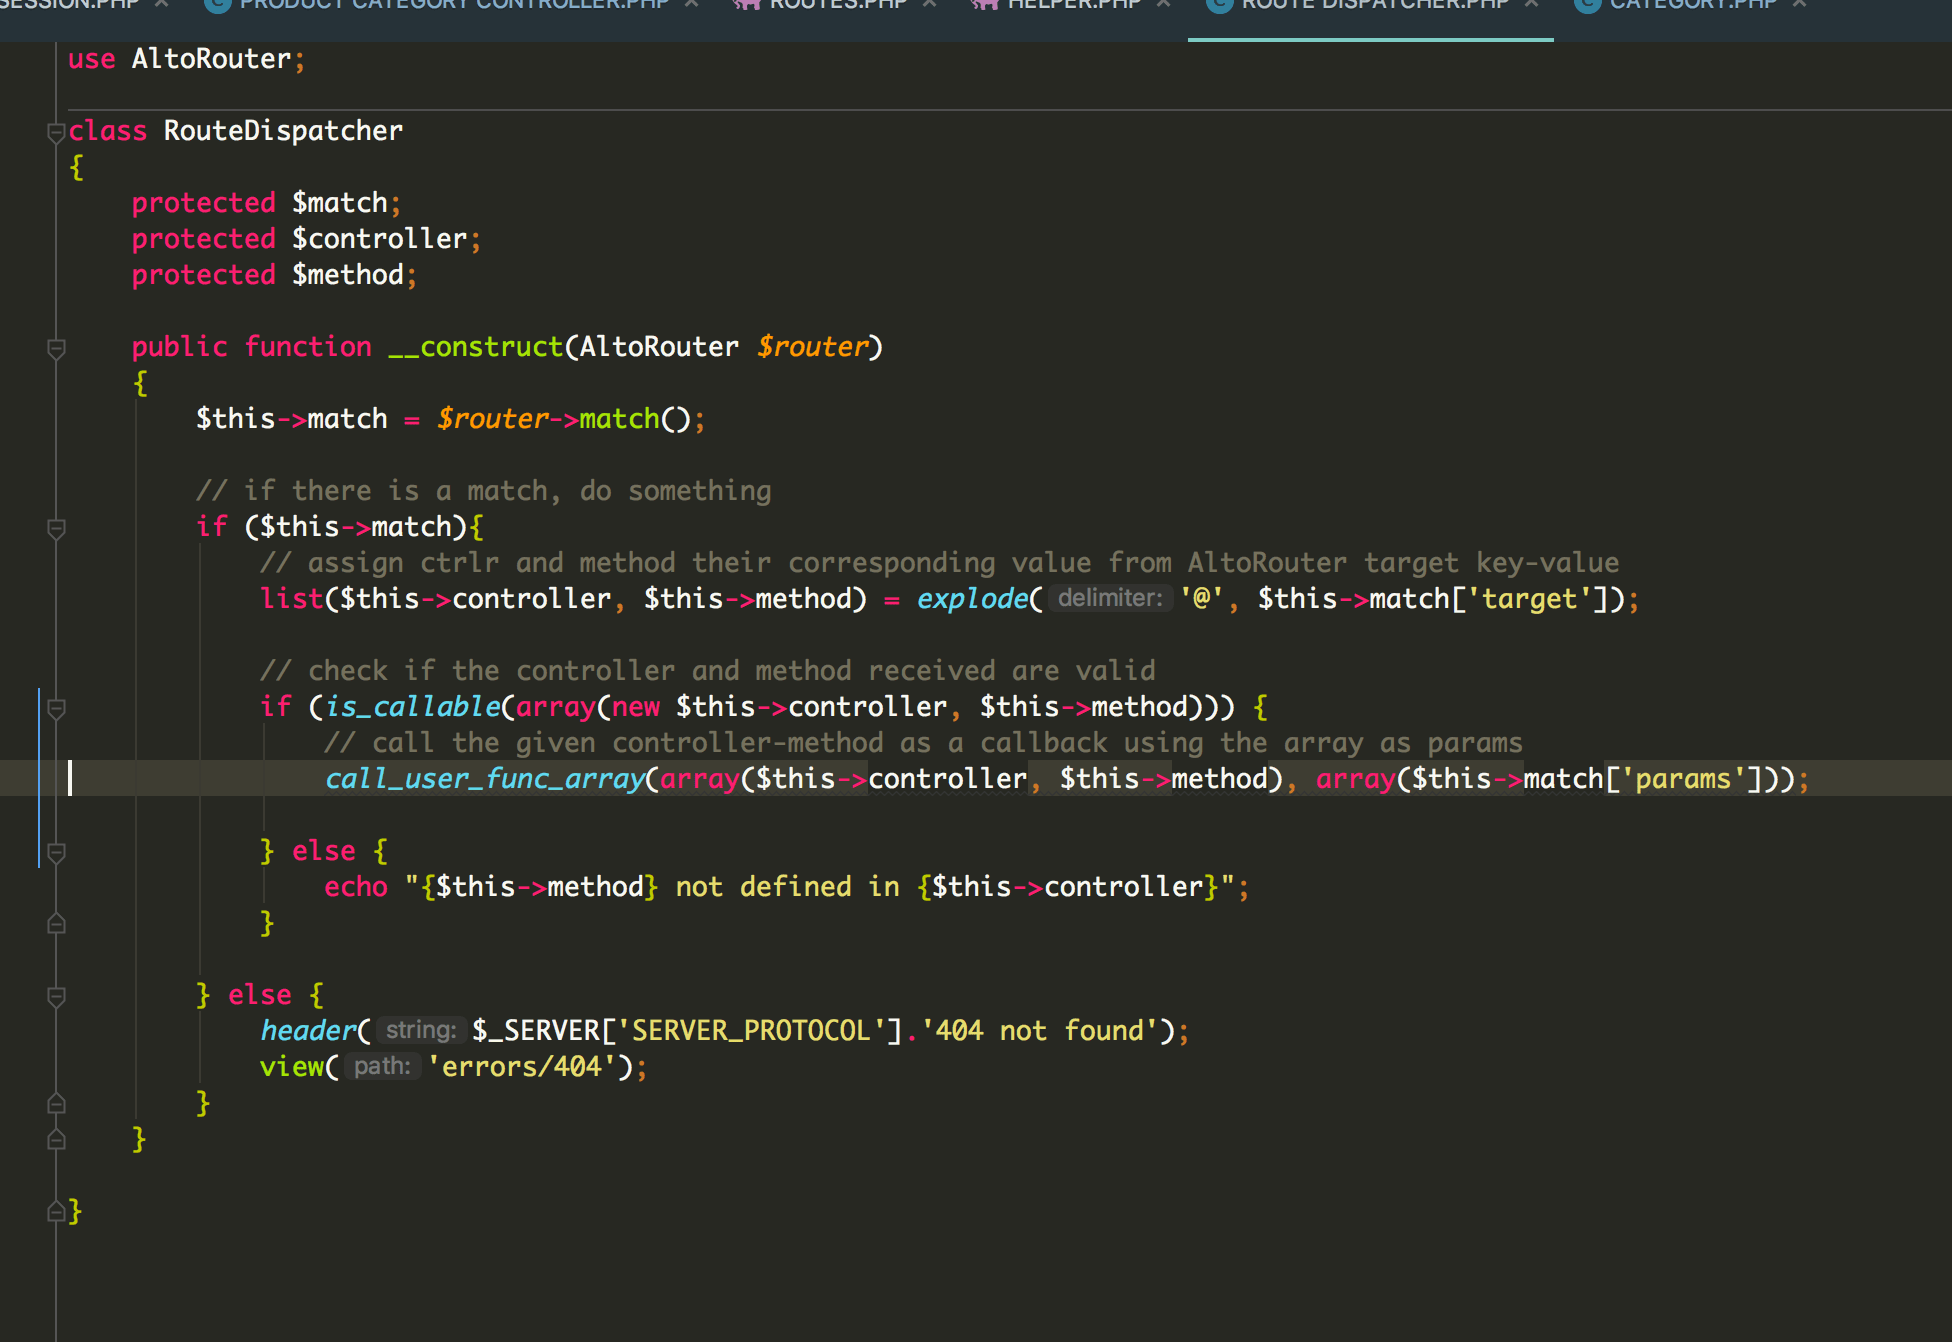Viewport: 1952px width, 1342px height.
Task: Close the Route Dispatcher.php tab
Action: pos(1531,4)
